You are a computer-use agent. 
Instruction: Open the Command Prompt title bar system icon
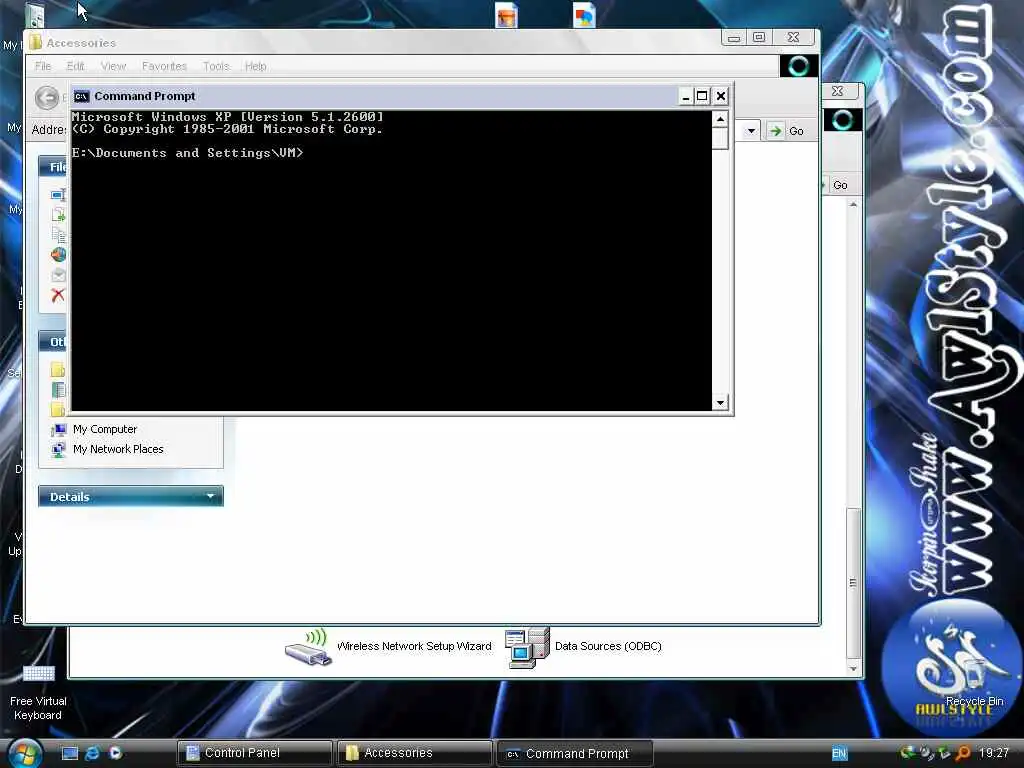tap(81, 97)
